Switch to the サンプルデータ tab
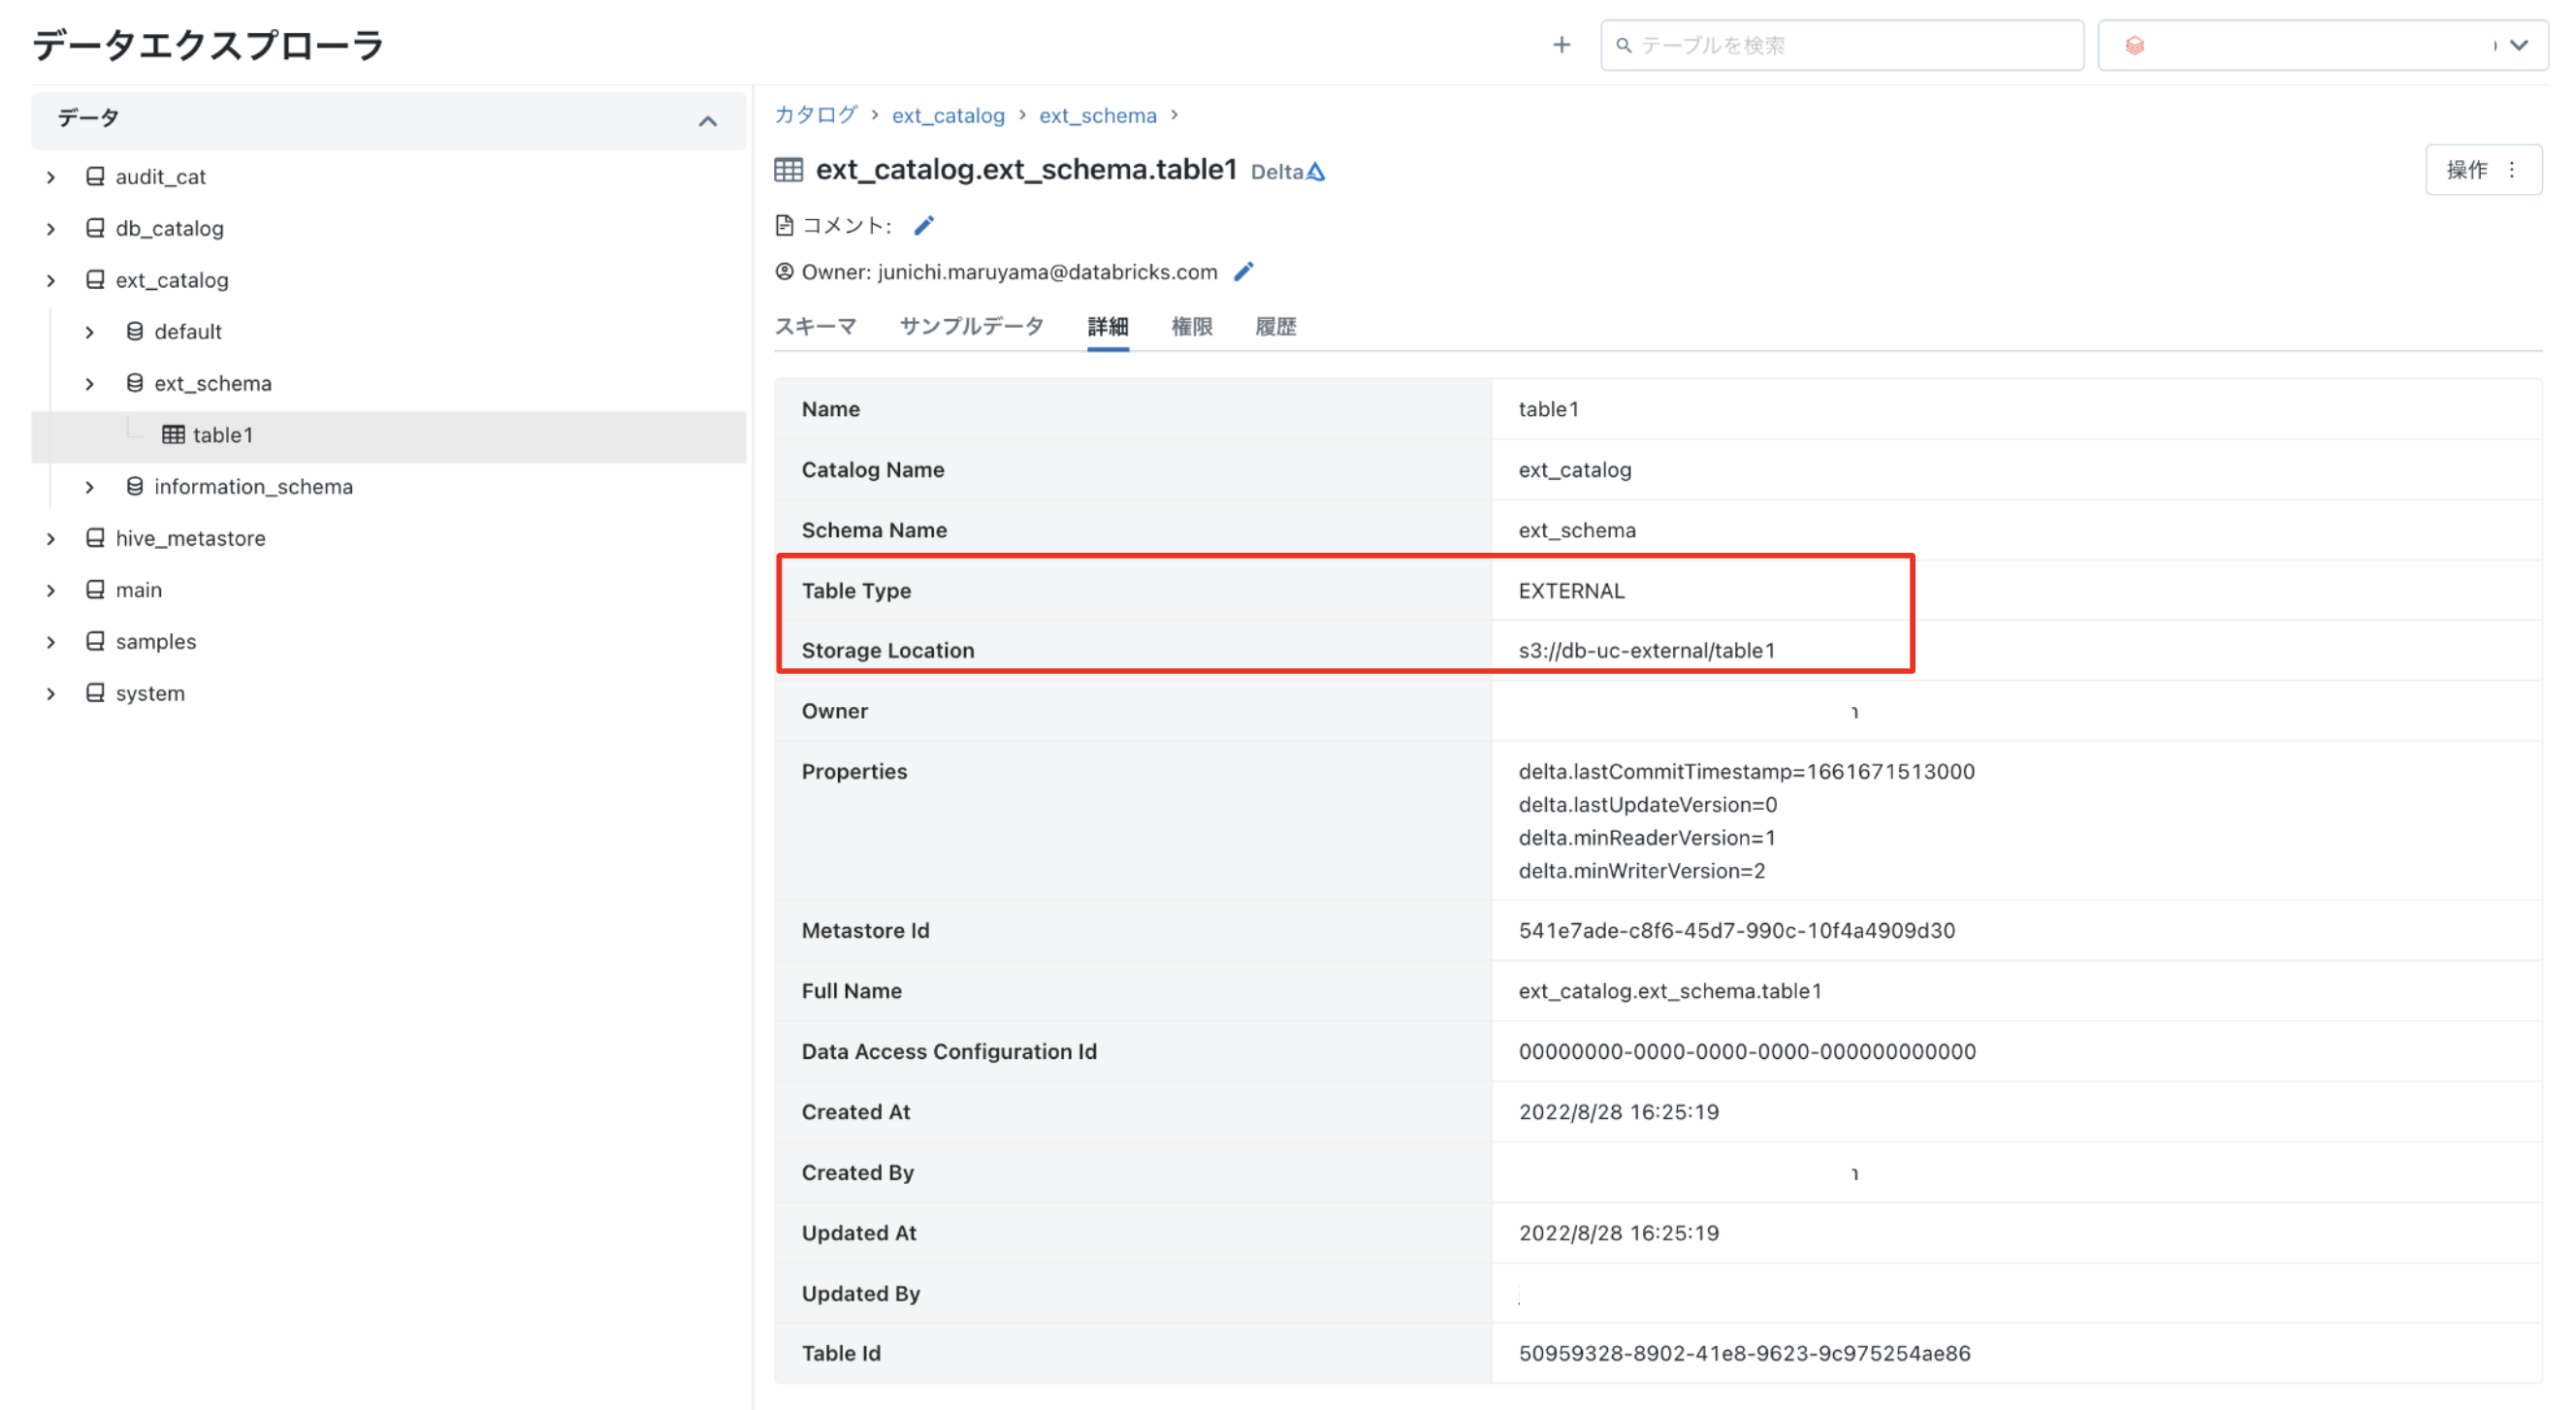This screenshot has height=1410, width=2576. [x=971, y=327]
